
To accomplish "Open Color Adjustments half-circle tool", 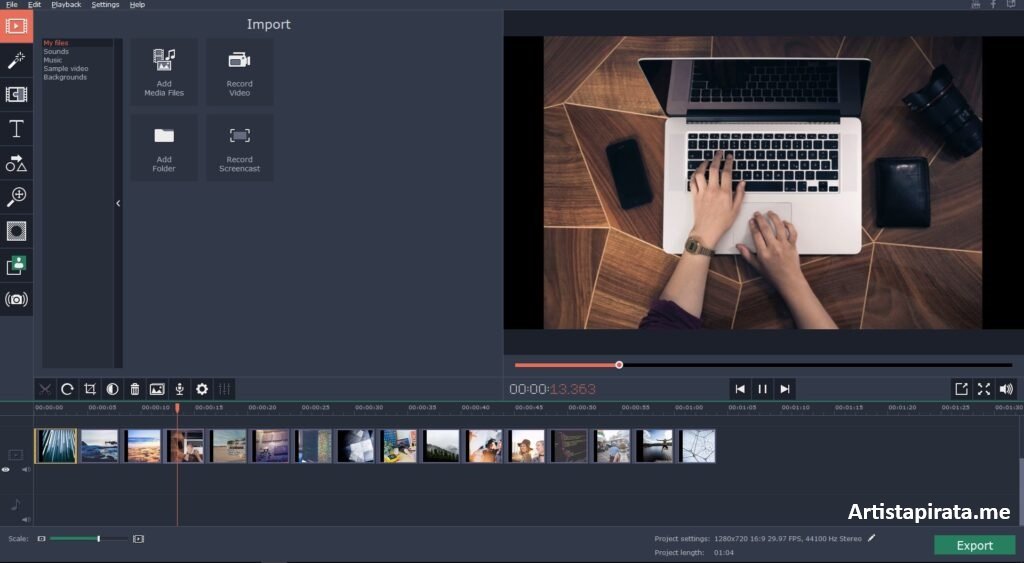I will coord(112,389).
